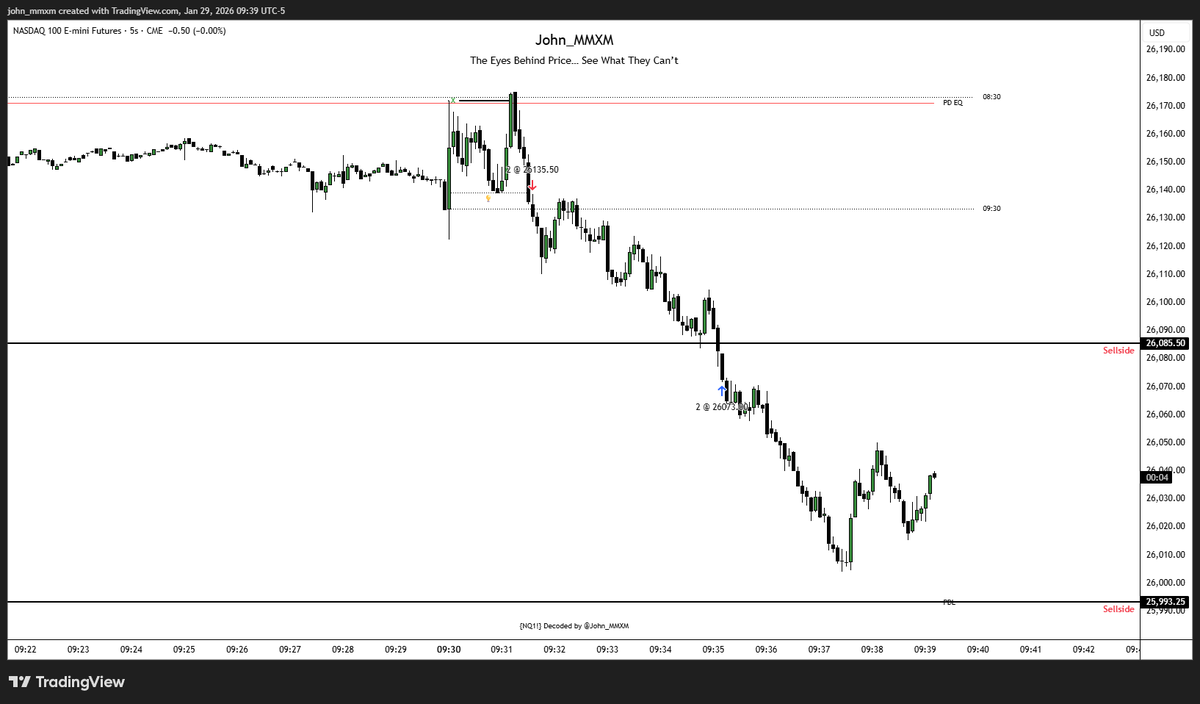This screenshot has width=1200, height=704.
Task: Click the John_MMXM chart watermark
Action: point(574,40)
